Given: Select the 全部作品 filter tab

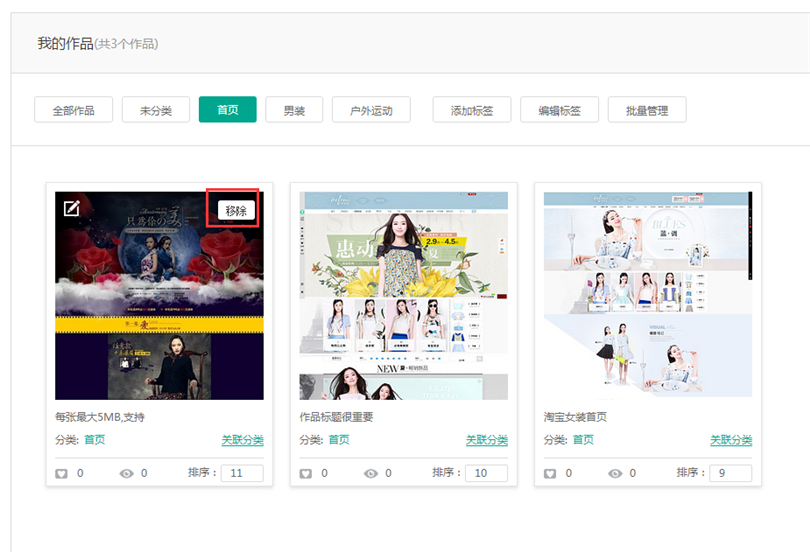Looking at the screenshot, I should tap(73, 110).
